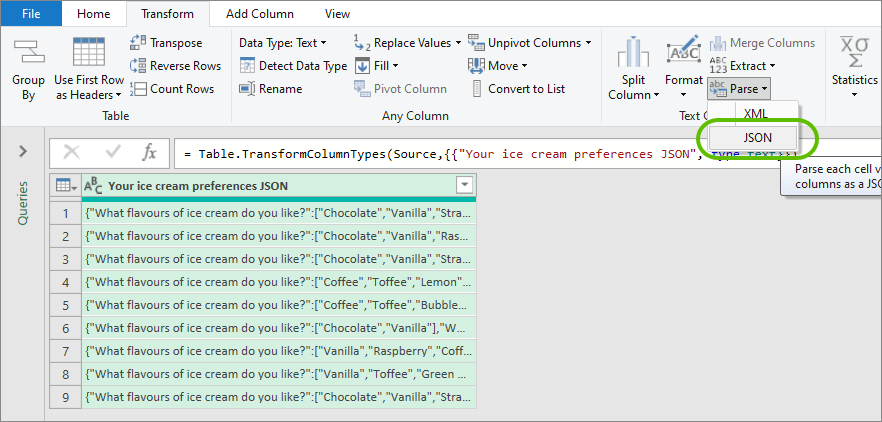Cancel the formula edit with the X
The height and width of the screenshot is (422, 882).
[72, 152]
